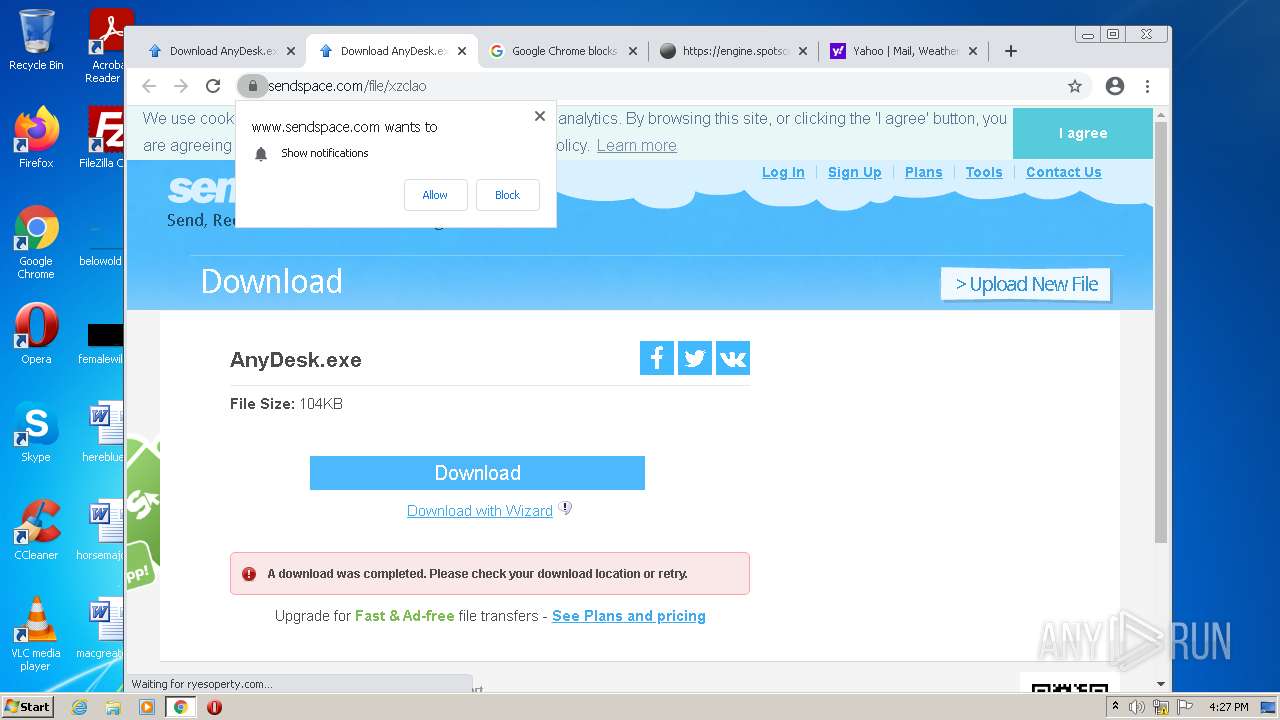
Task: Open the Learn more cookie link
Action: pos(636,145)
